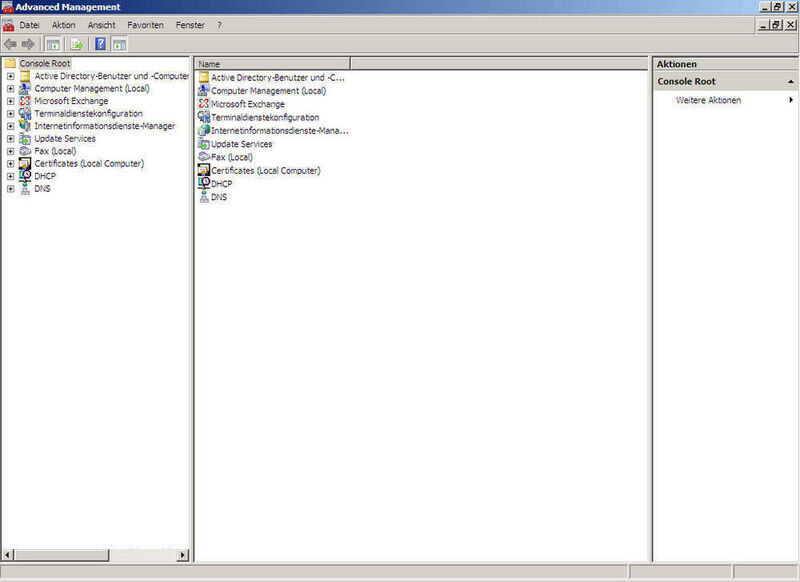
Task: Select Microsoft Exchange icon in the list pane
Action: (204, 104)
